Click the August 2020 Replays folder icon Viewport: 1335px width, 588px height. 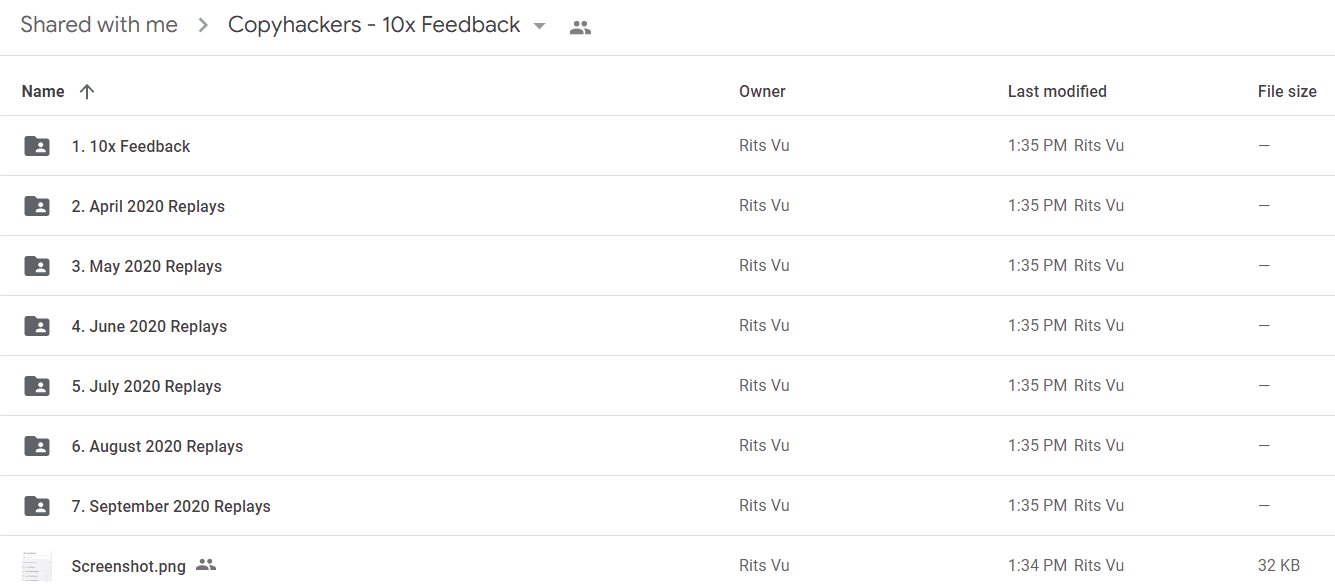[x=37, y=446]
